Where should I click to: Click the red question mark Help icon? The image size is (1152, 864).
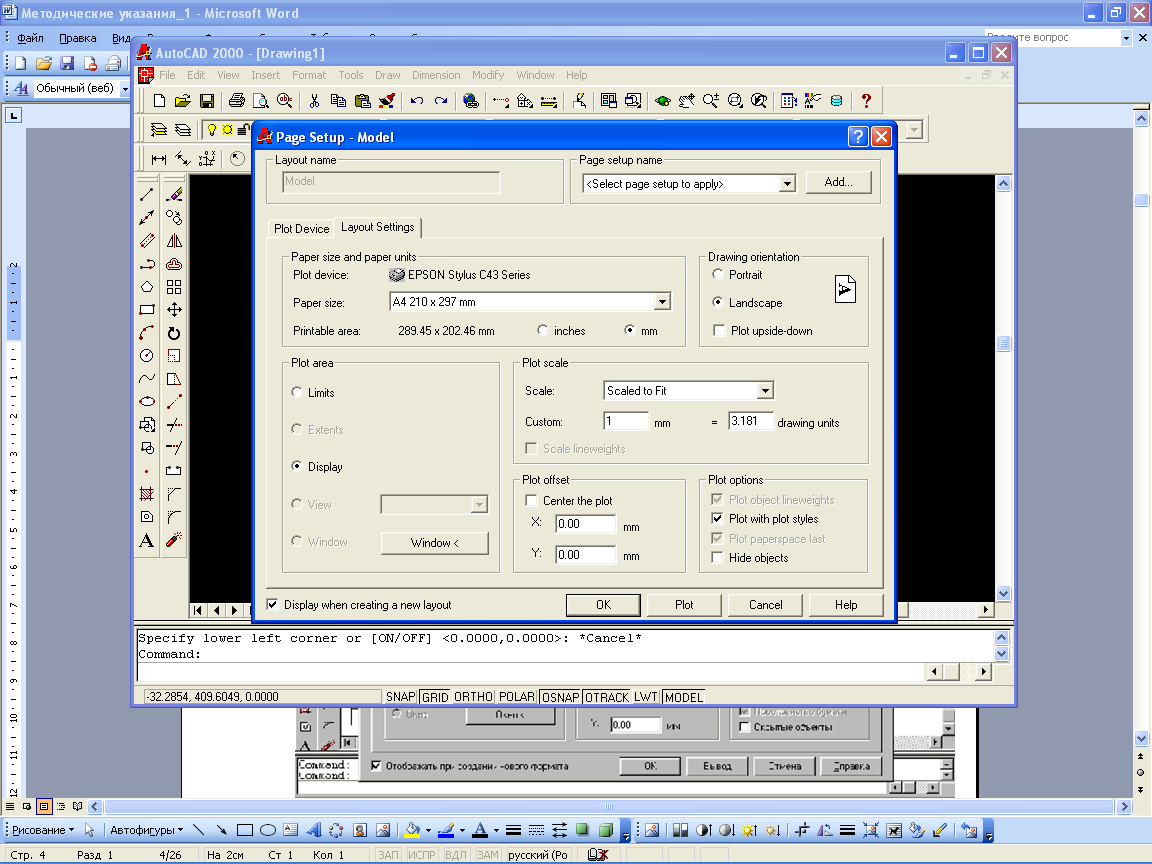click(866, 101)
